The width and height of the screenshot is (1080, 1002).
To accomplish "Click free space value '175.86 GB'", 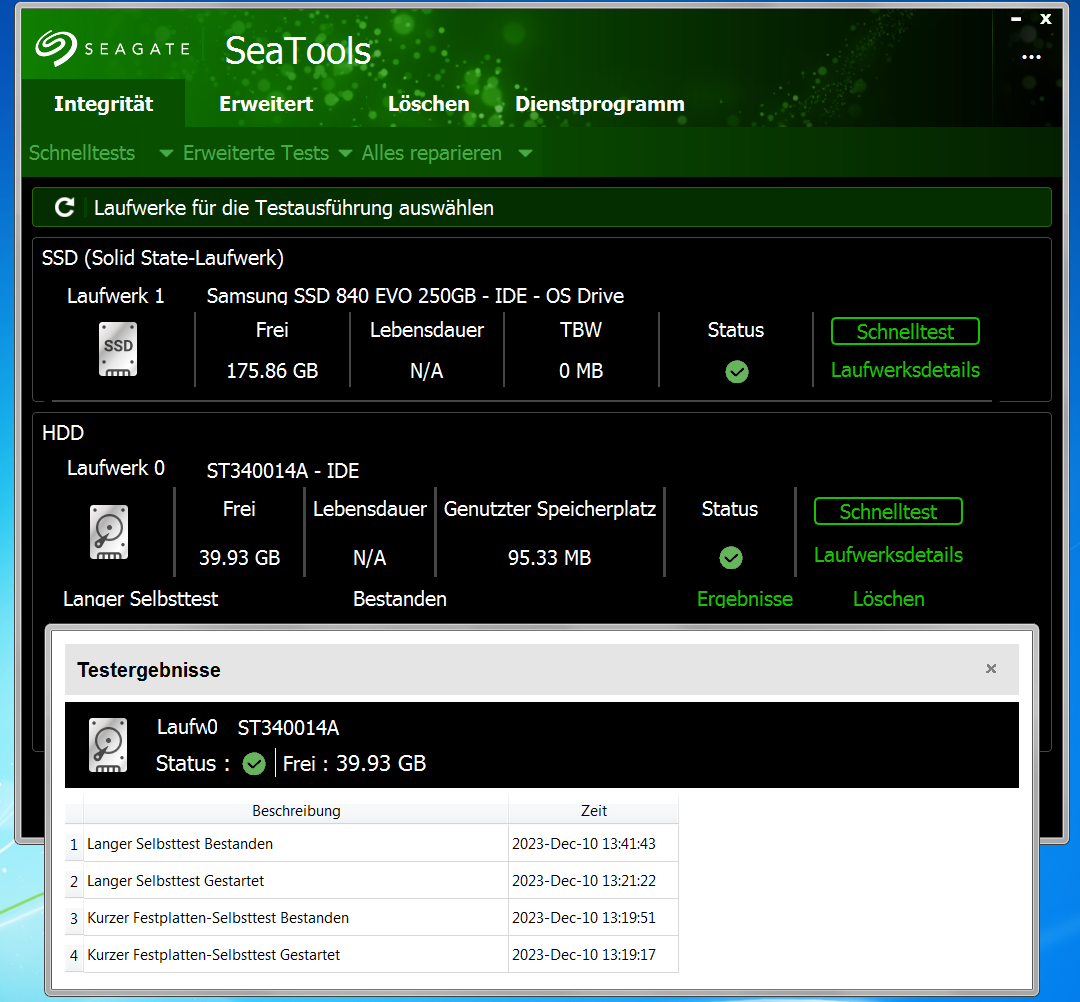I will pos(272,370).
